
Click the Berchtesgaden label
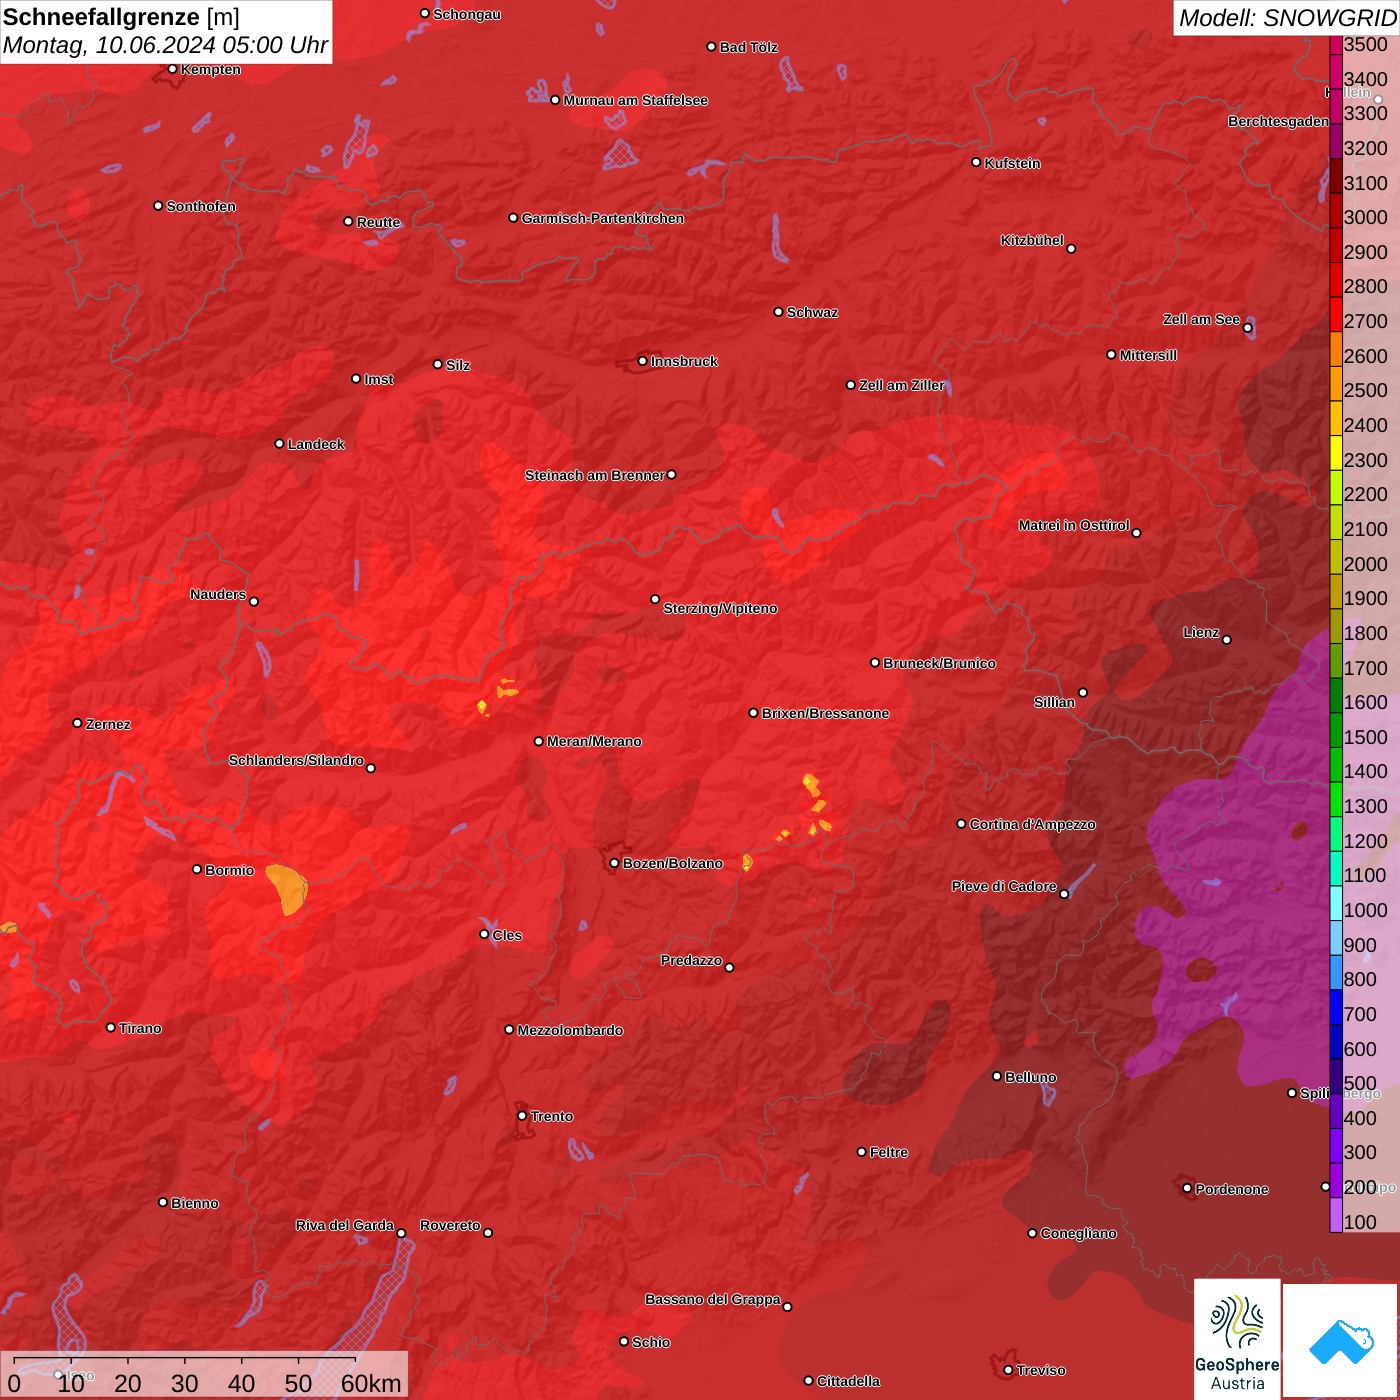(1279, 121)
